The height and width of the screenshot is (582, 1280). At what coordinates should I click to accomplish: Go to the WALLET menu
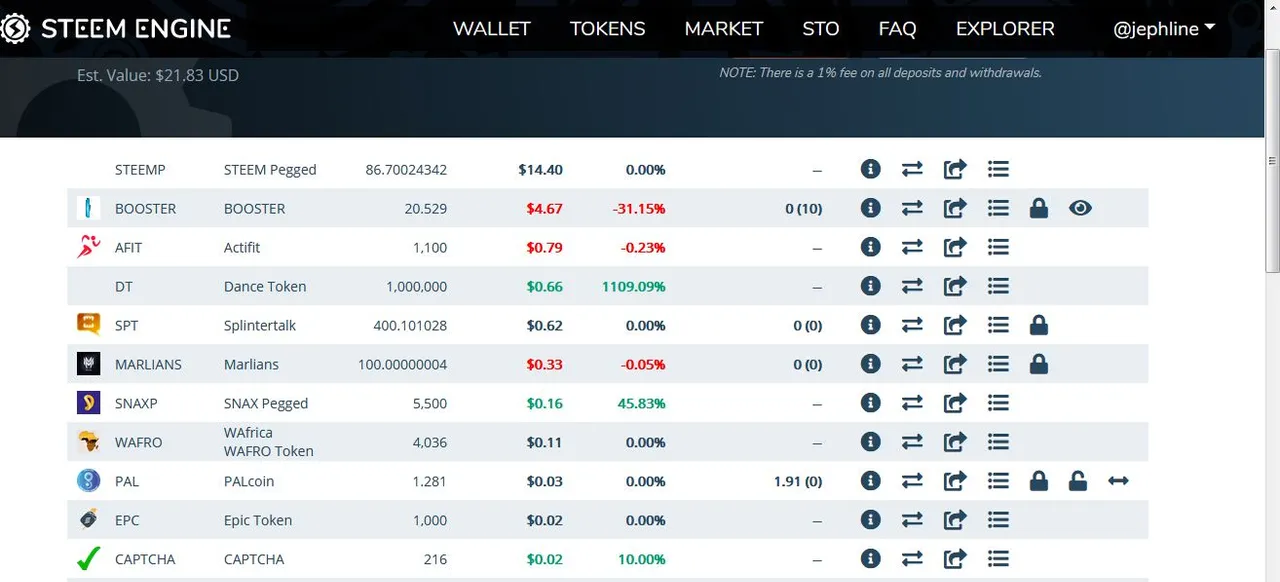(492, 29)
